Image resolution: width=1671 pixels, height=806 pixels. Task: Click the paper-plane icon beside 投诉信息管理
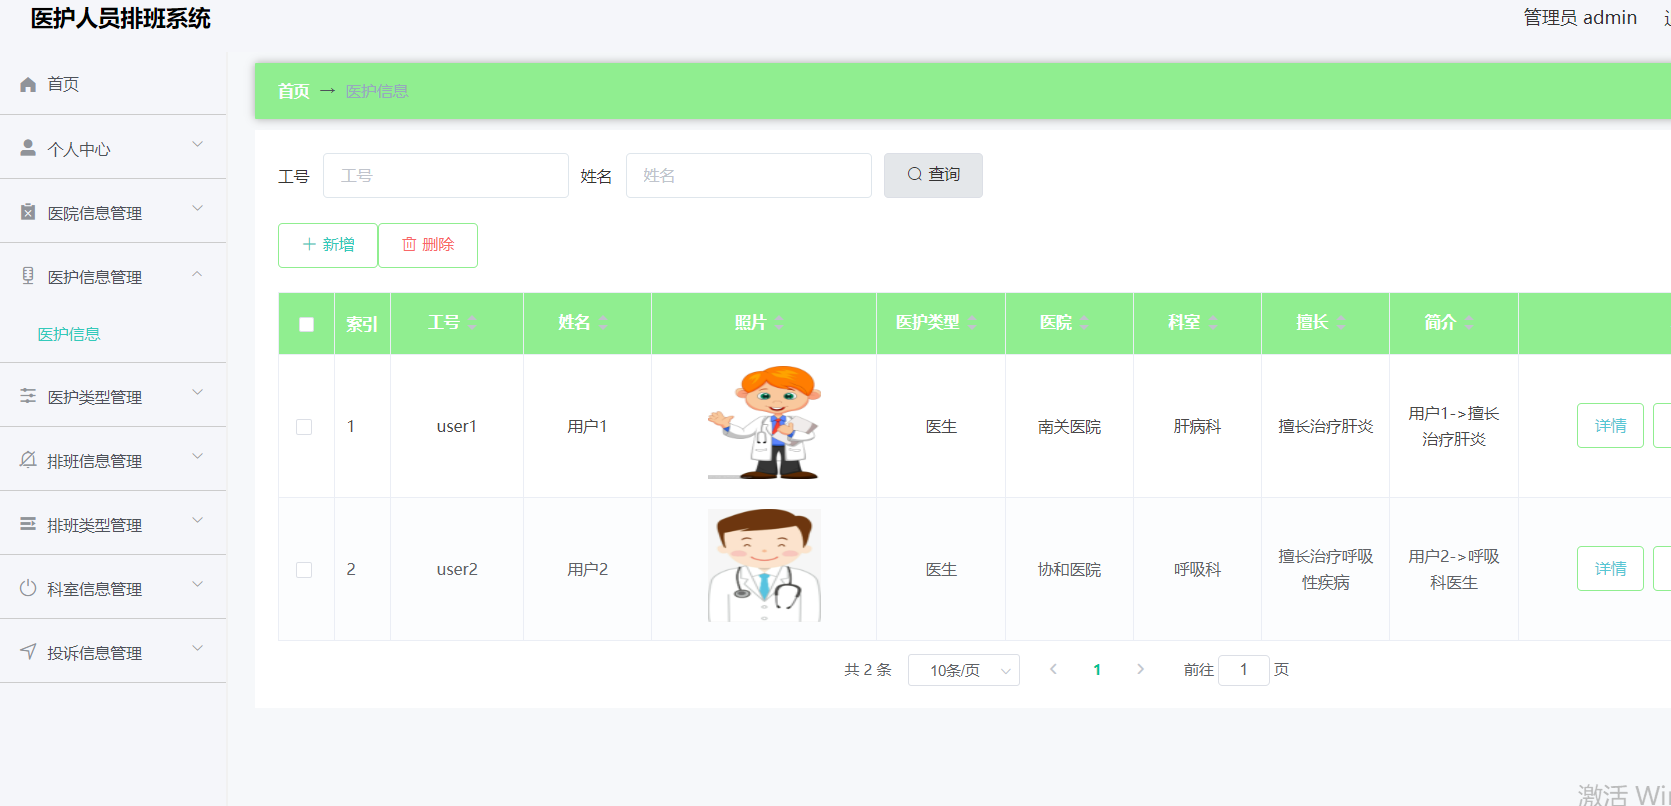coord(28,652)
